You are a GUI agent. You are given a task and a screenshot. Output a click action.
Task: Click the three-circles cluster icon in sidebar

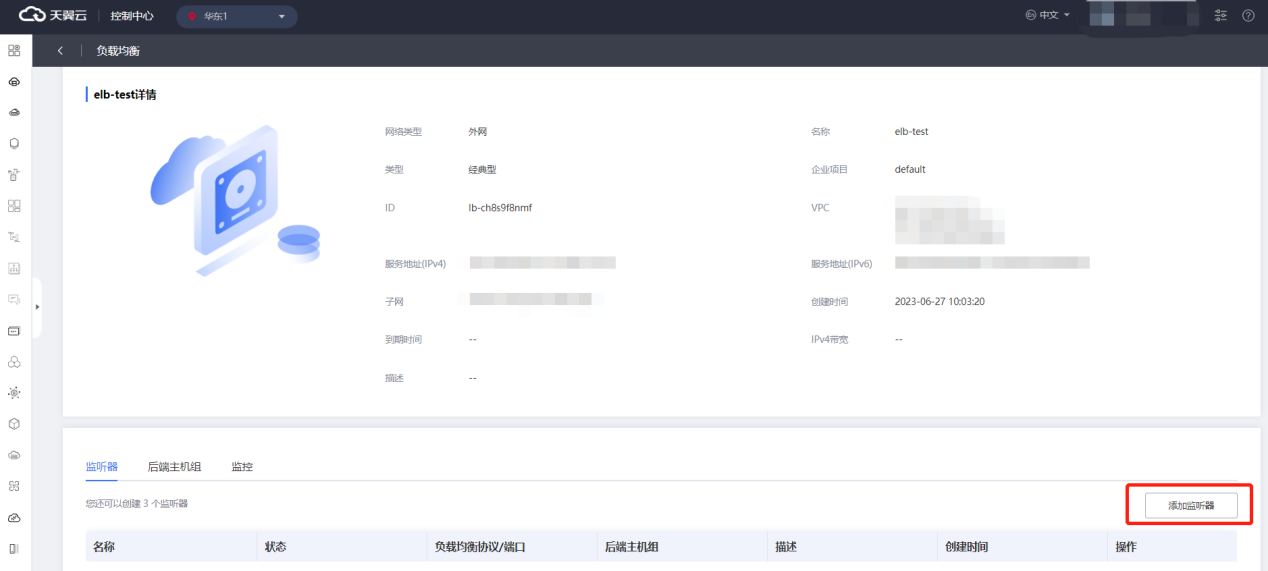coord(14,362)
